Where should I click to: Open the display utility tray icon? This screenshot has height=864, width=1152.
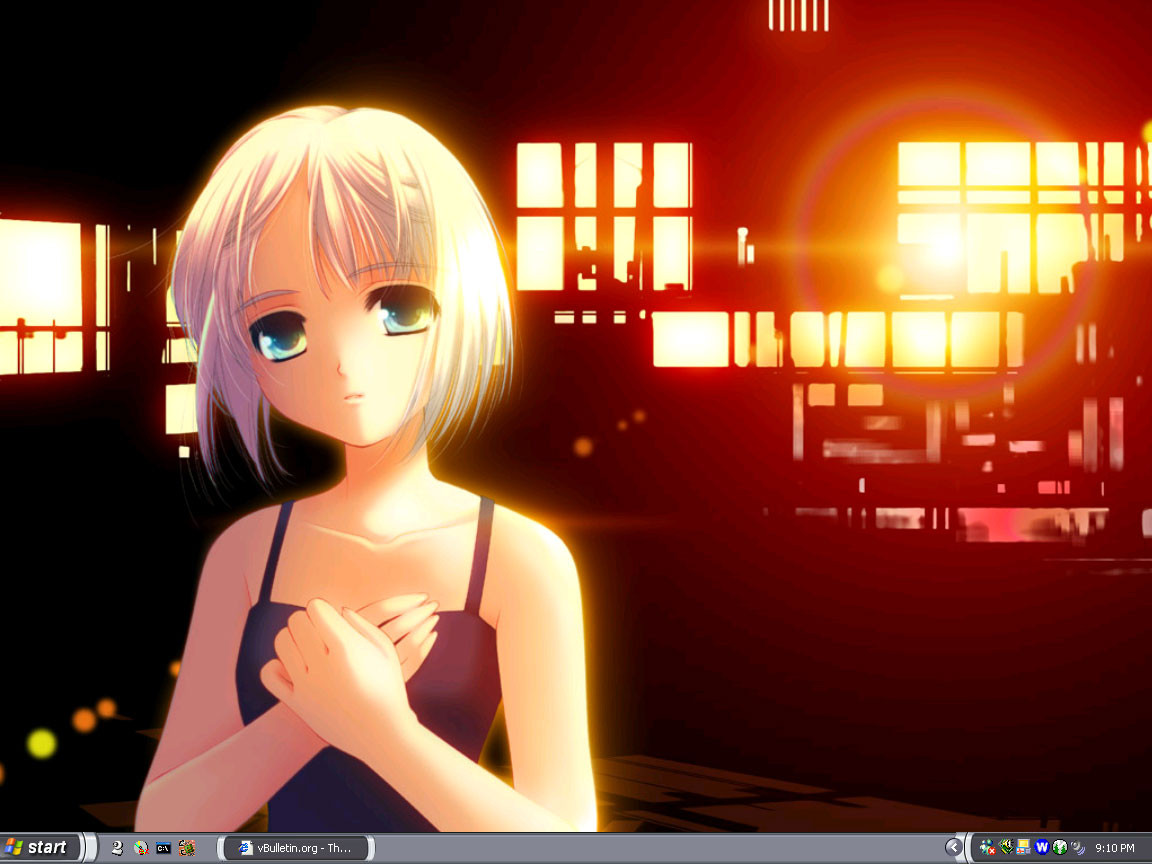tap(1023, 848)
